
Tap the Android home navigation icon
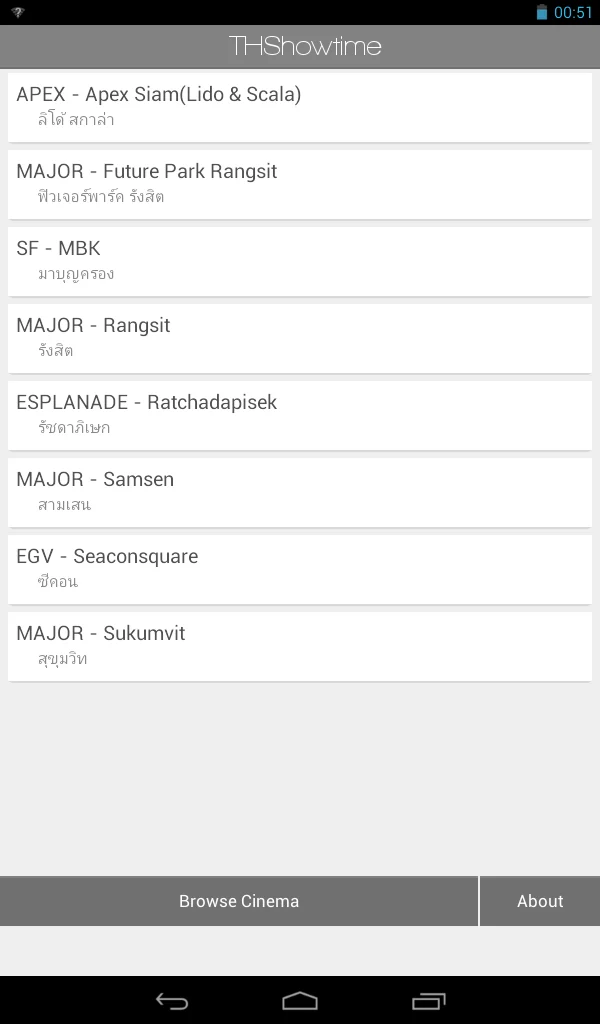coord(300,1000)
